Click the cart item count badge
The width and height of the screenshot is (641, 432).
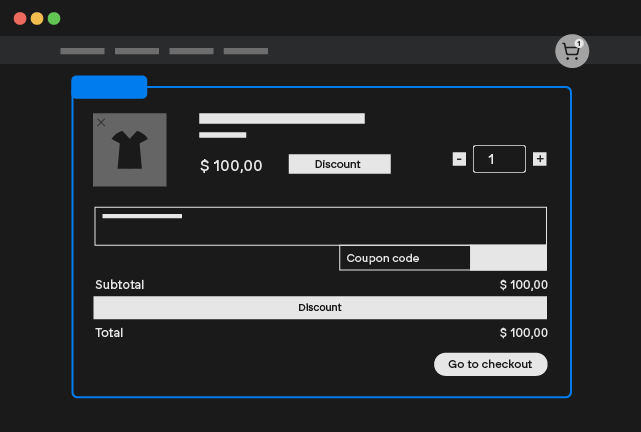pyautogui.click(x=579, y=43)
